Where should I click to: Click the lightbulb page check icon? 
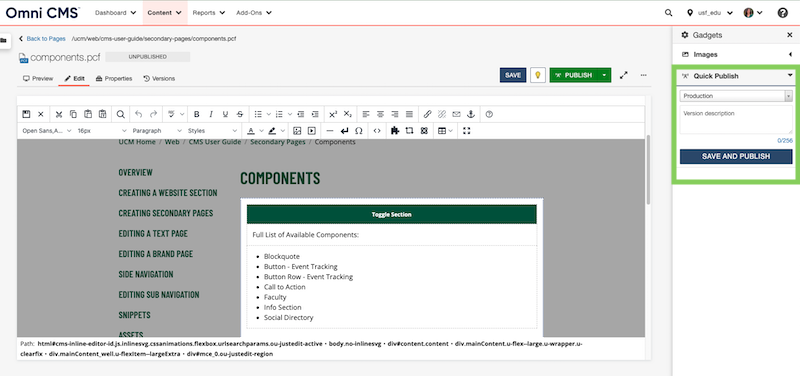538,75
